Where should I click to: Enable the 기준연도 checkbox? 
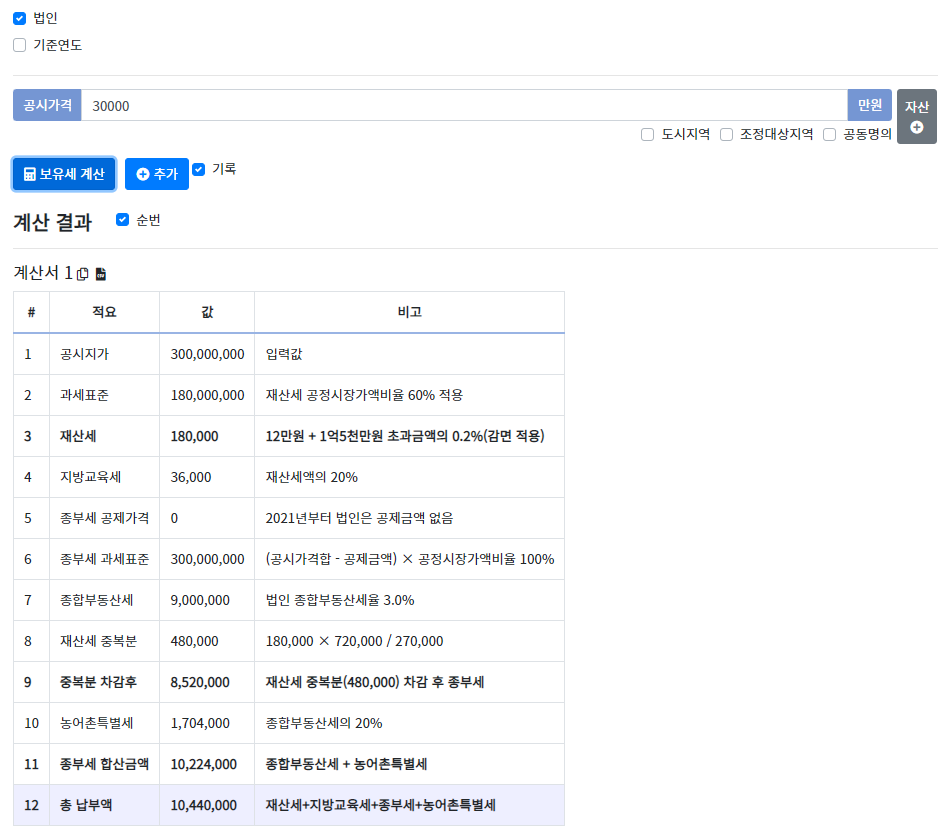(x=19, y=45)
